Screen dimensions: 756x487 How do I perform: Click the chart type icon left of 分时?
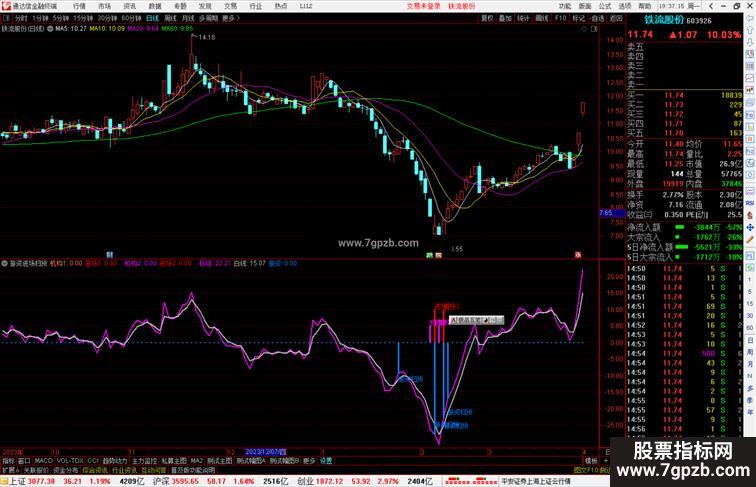click(x=6, y=18)
